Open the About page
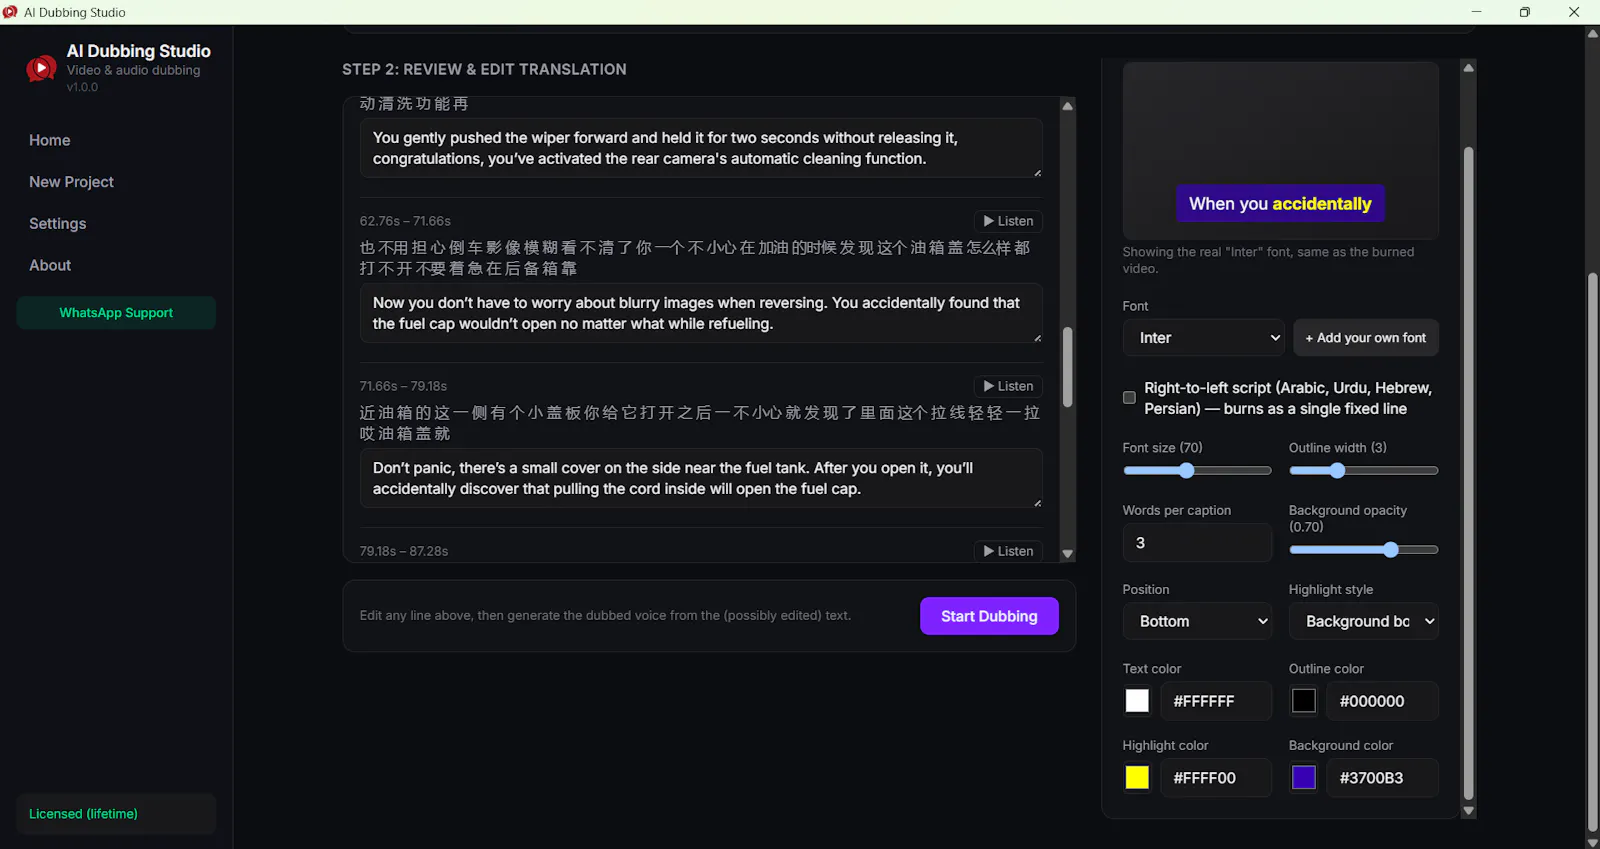 tap(50, 265)
